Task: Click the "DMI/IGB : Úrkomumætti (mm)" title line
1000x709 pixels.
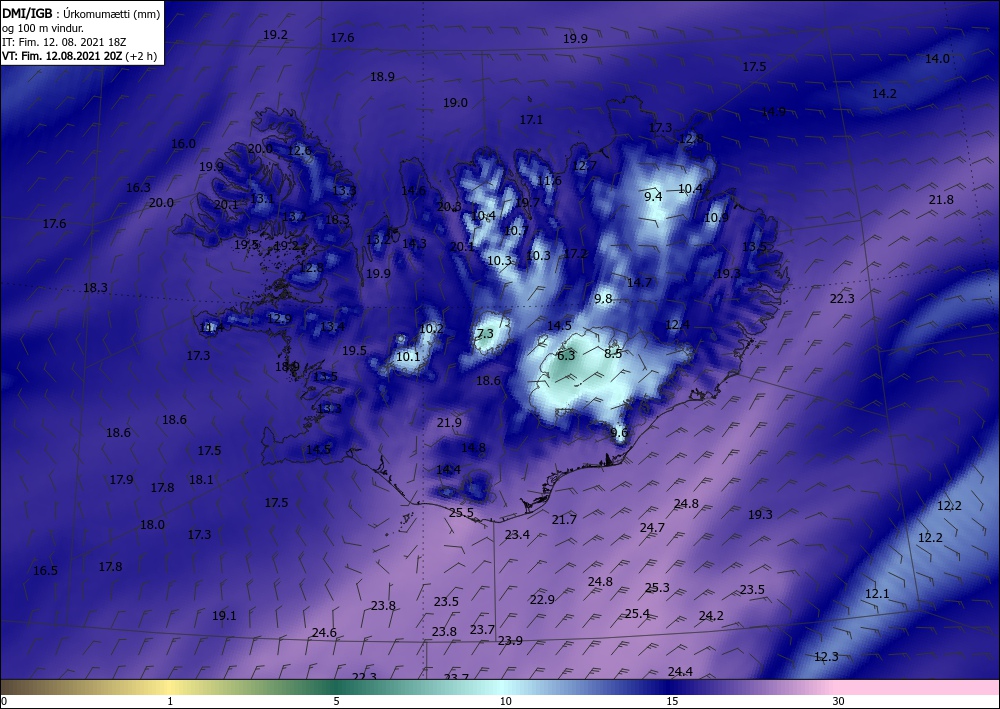Action: click(81, 13)
